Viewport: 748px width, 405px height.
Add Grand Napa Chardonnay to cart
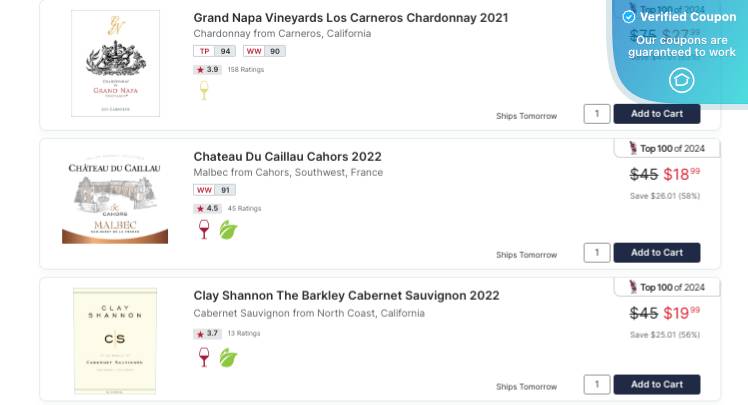[x=656, y=114]
